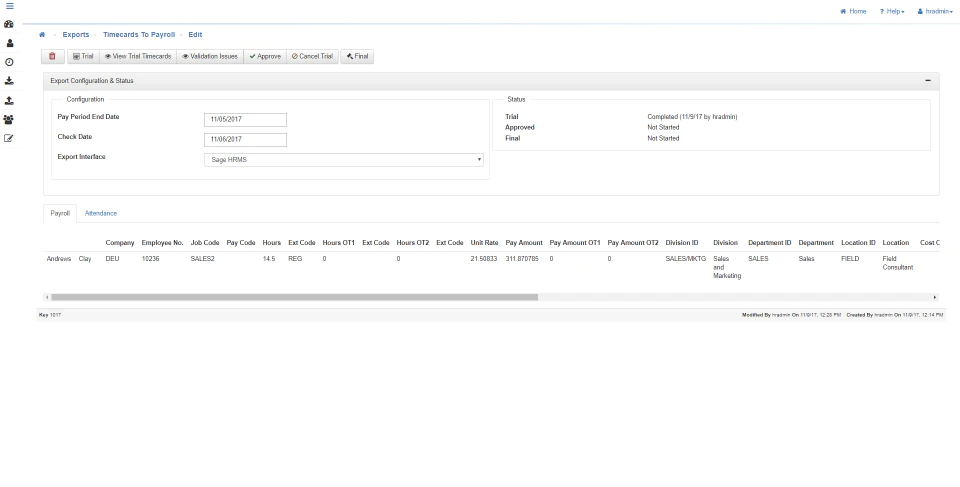Click the 'SALES2' job code cell
This screenshot has height=487, width=960.
click(203, 259)
